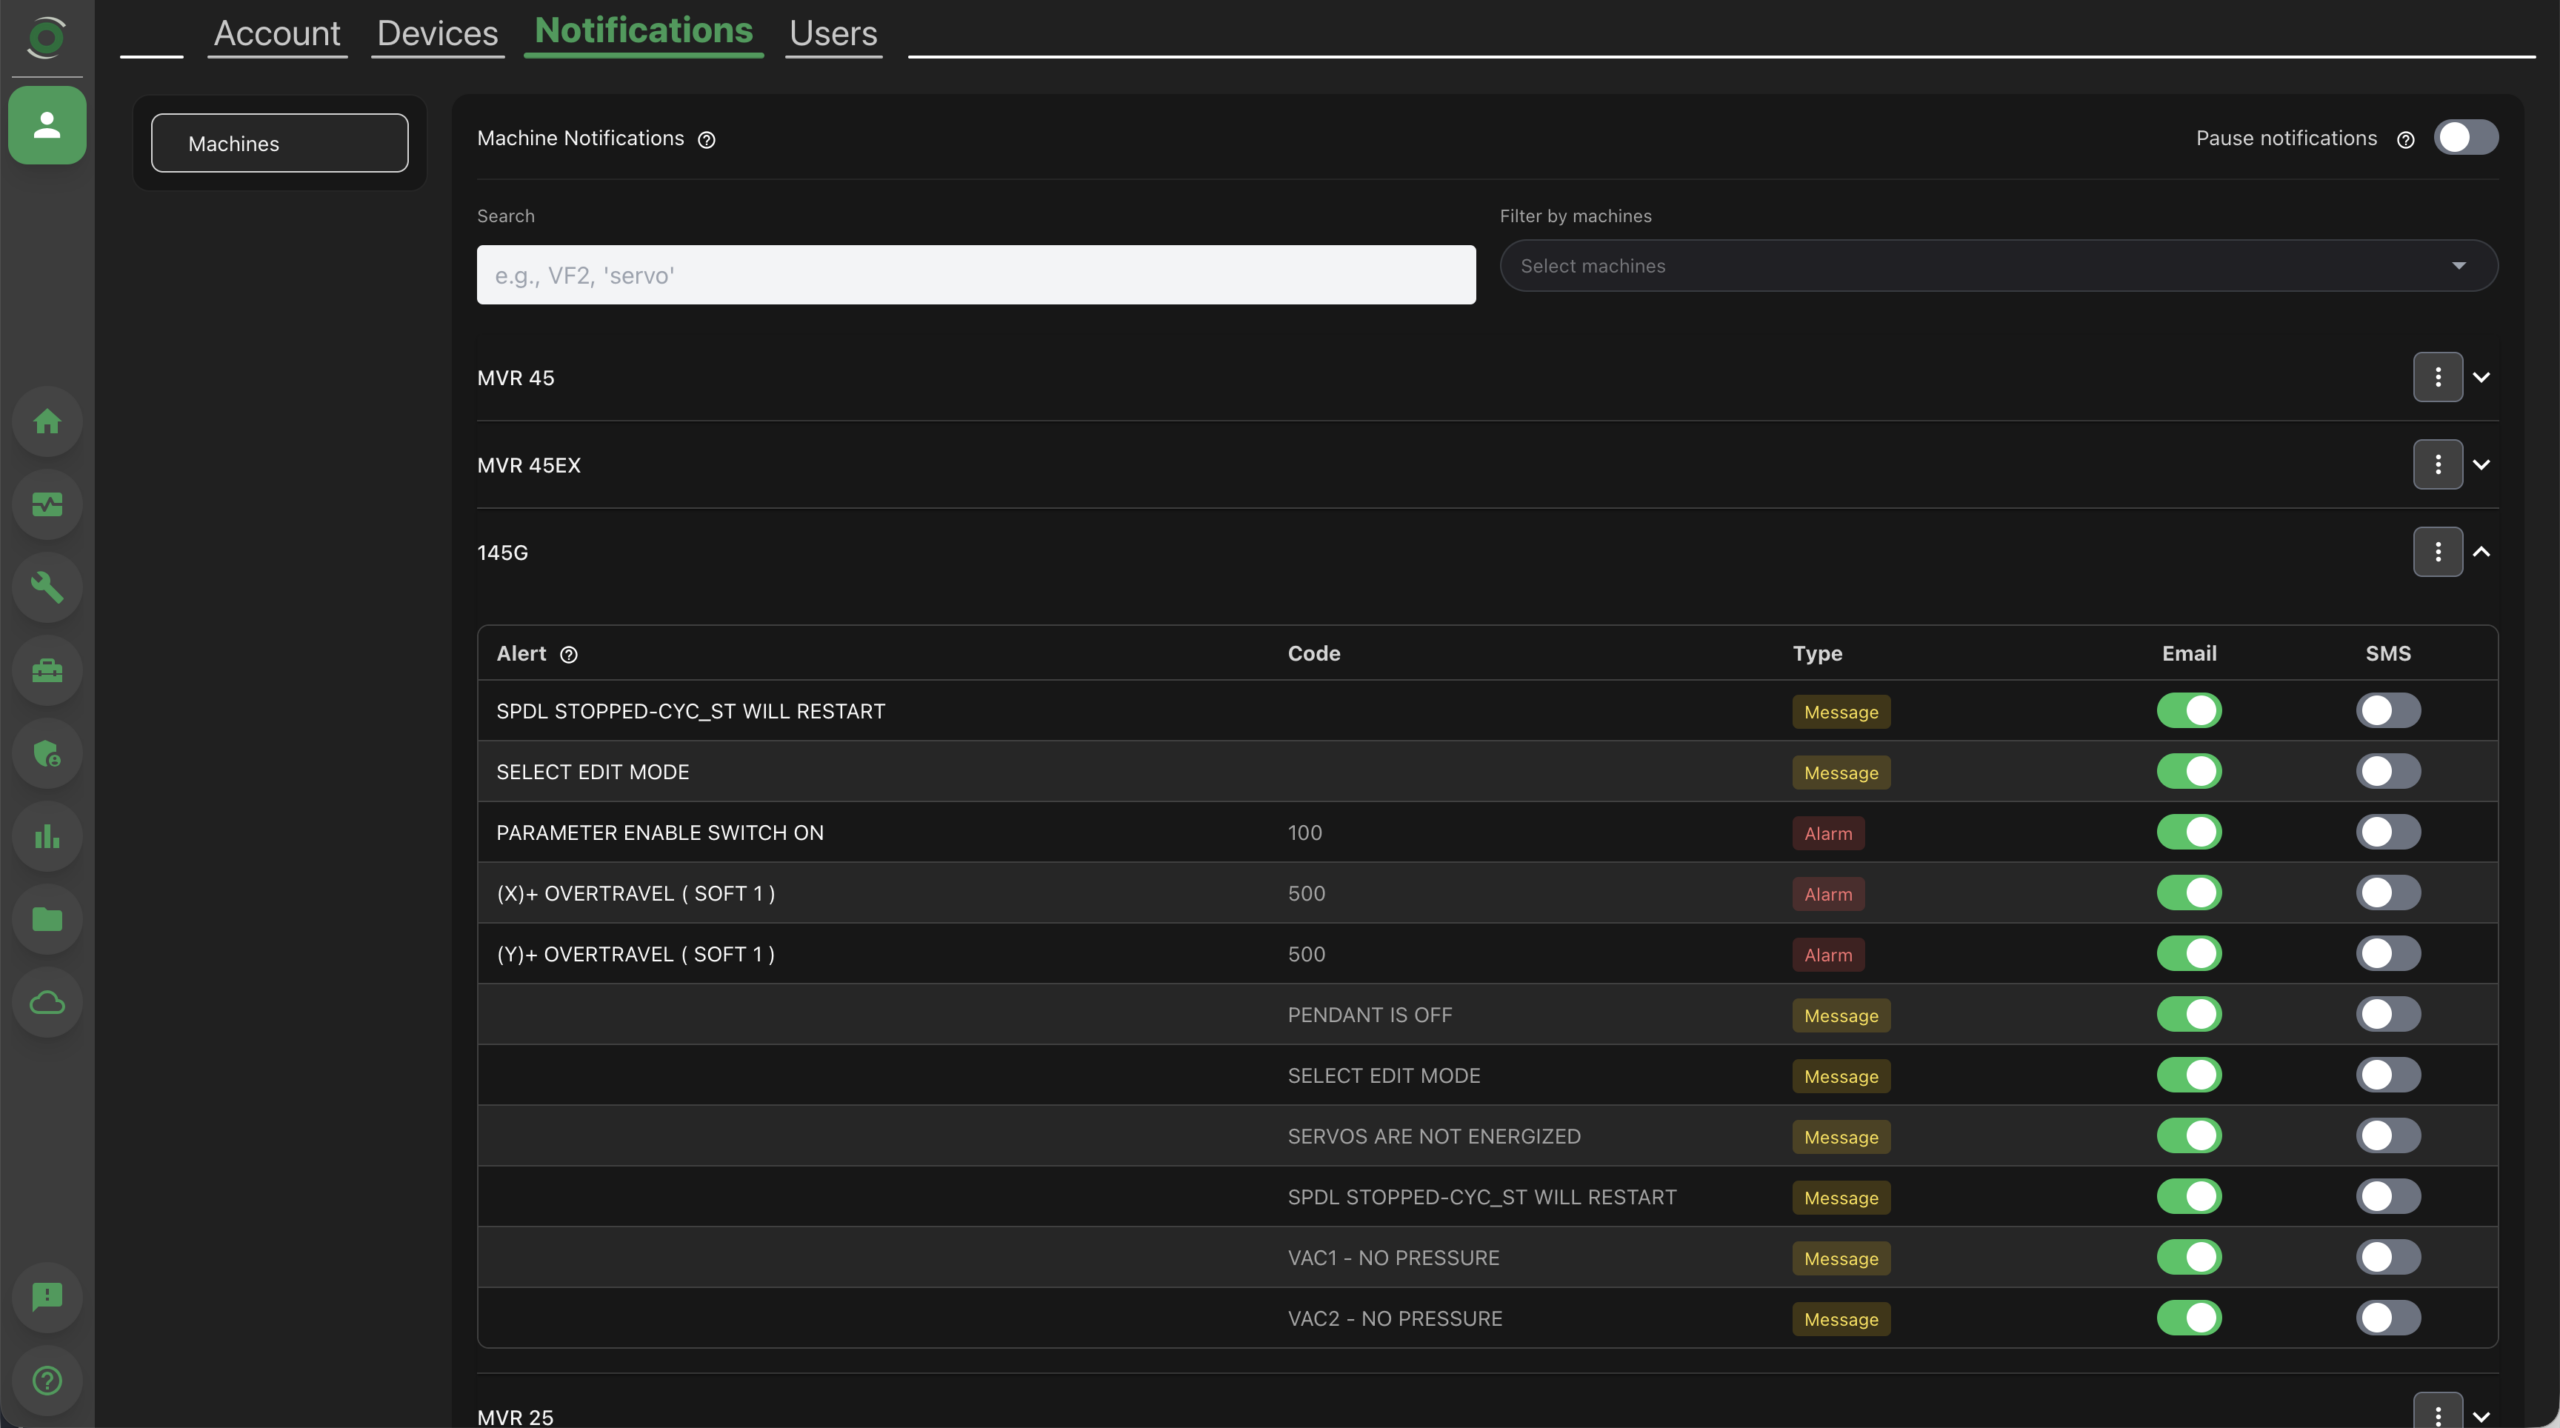Disable Email for VAC1 - NO PRESSURE
Screen dimensions: 2560x1428
click(2189, 1257)
